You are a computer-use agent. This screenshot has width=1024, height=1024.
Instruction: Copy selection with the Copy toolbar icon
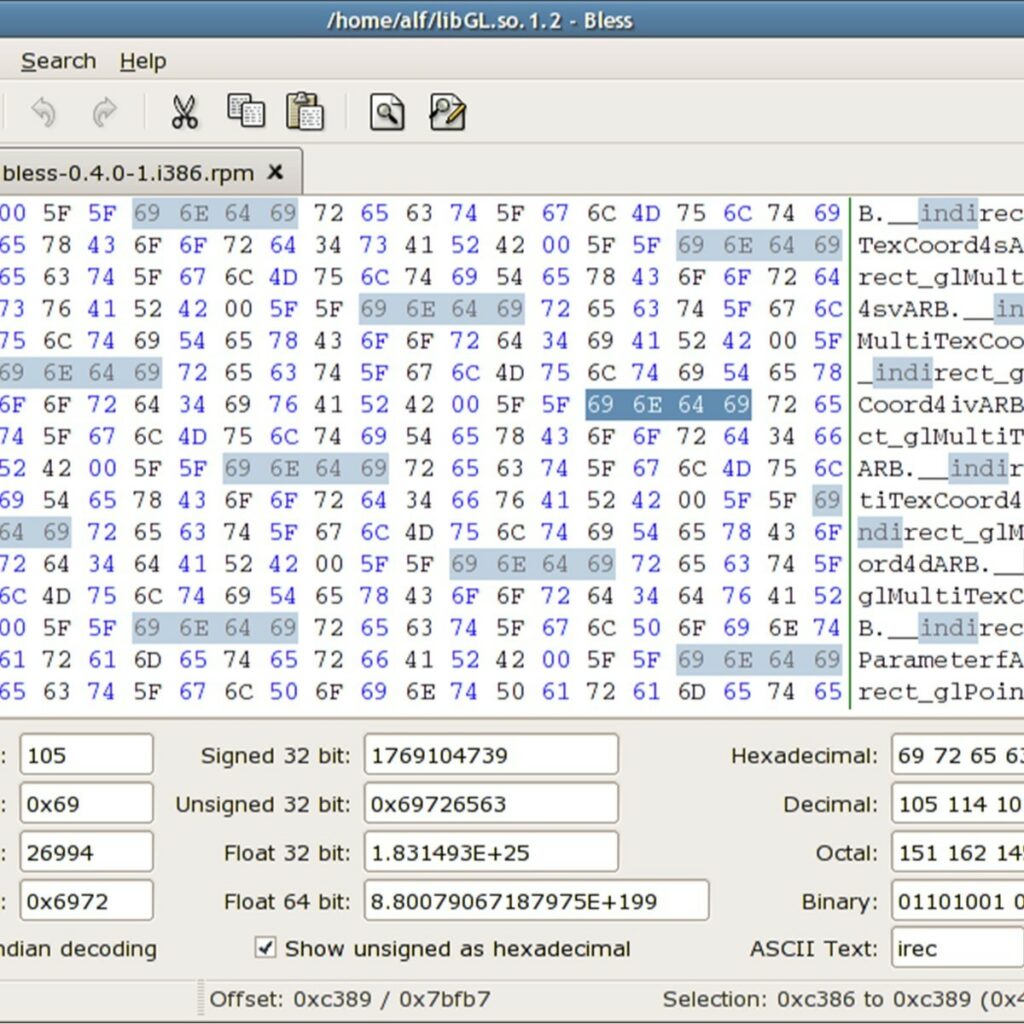click(246, 112)
